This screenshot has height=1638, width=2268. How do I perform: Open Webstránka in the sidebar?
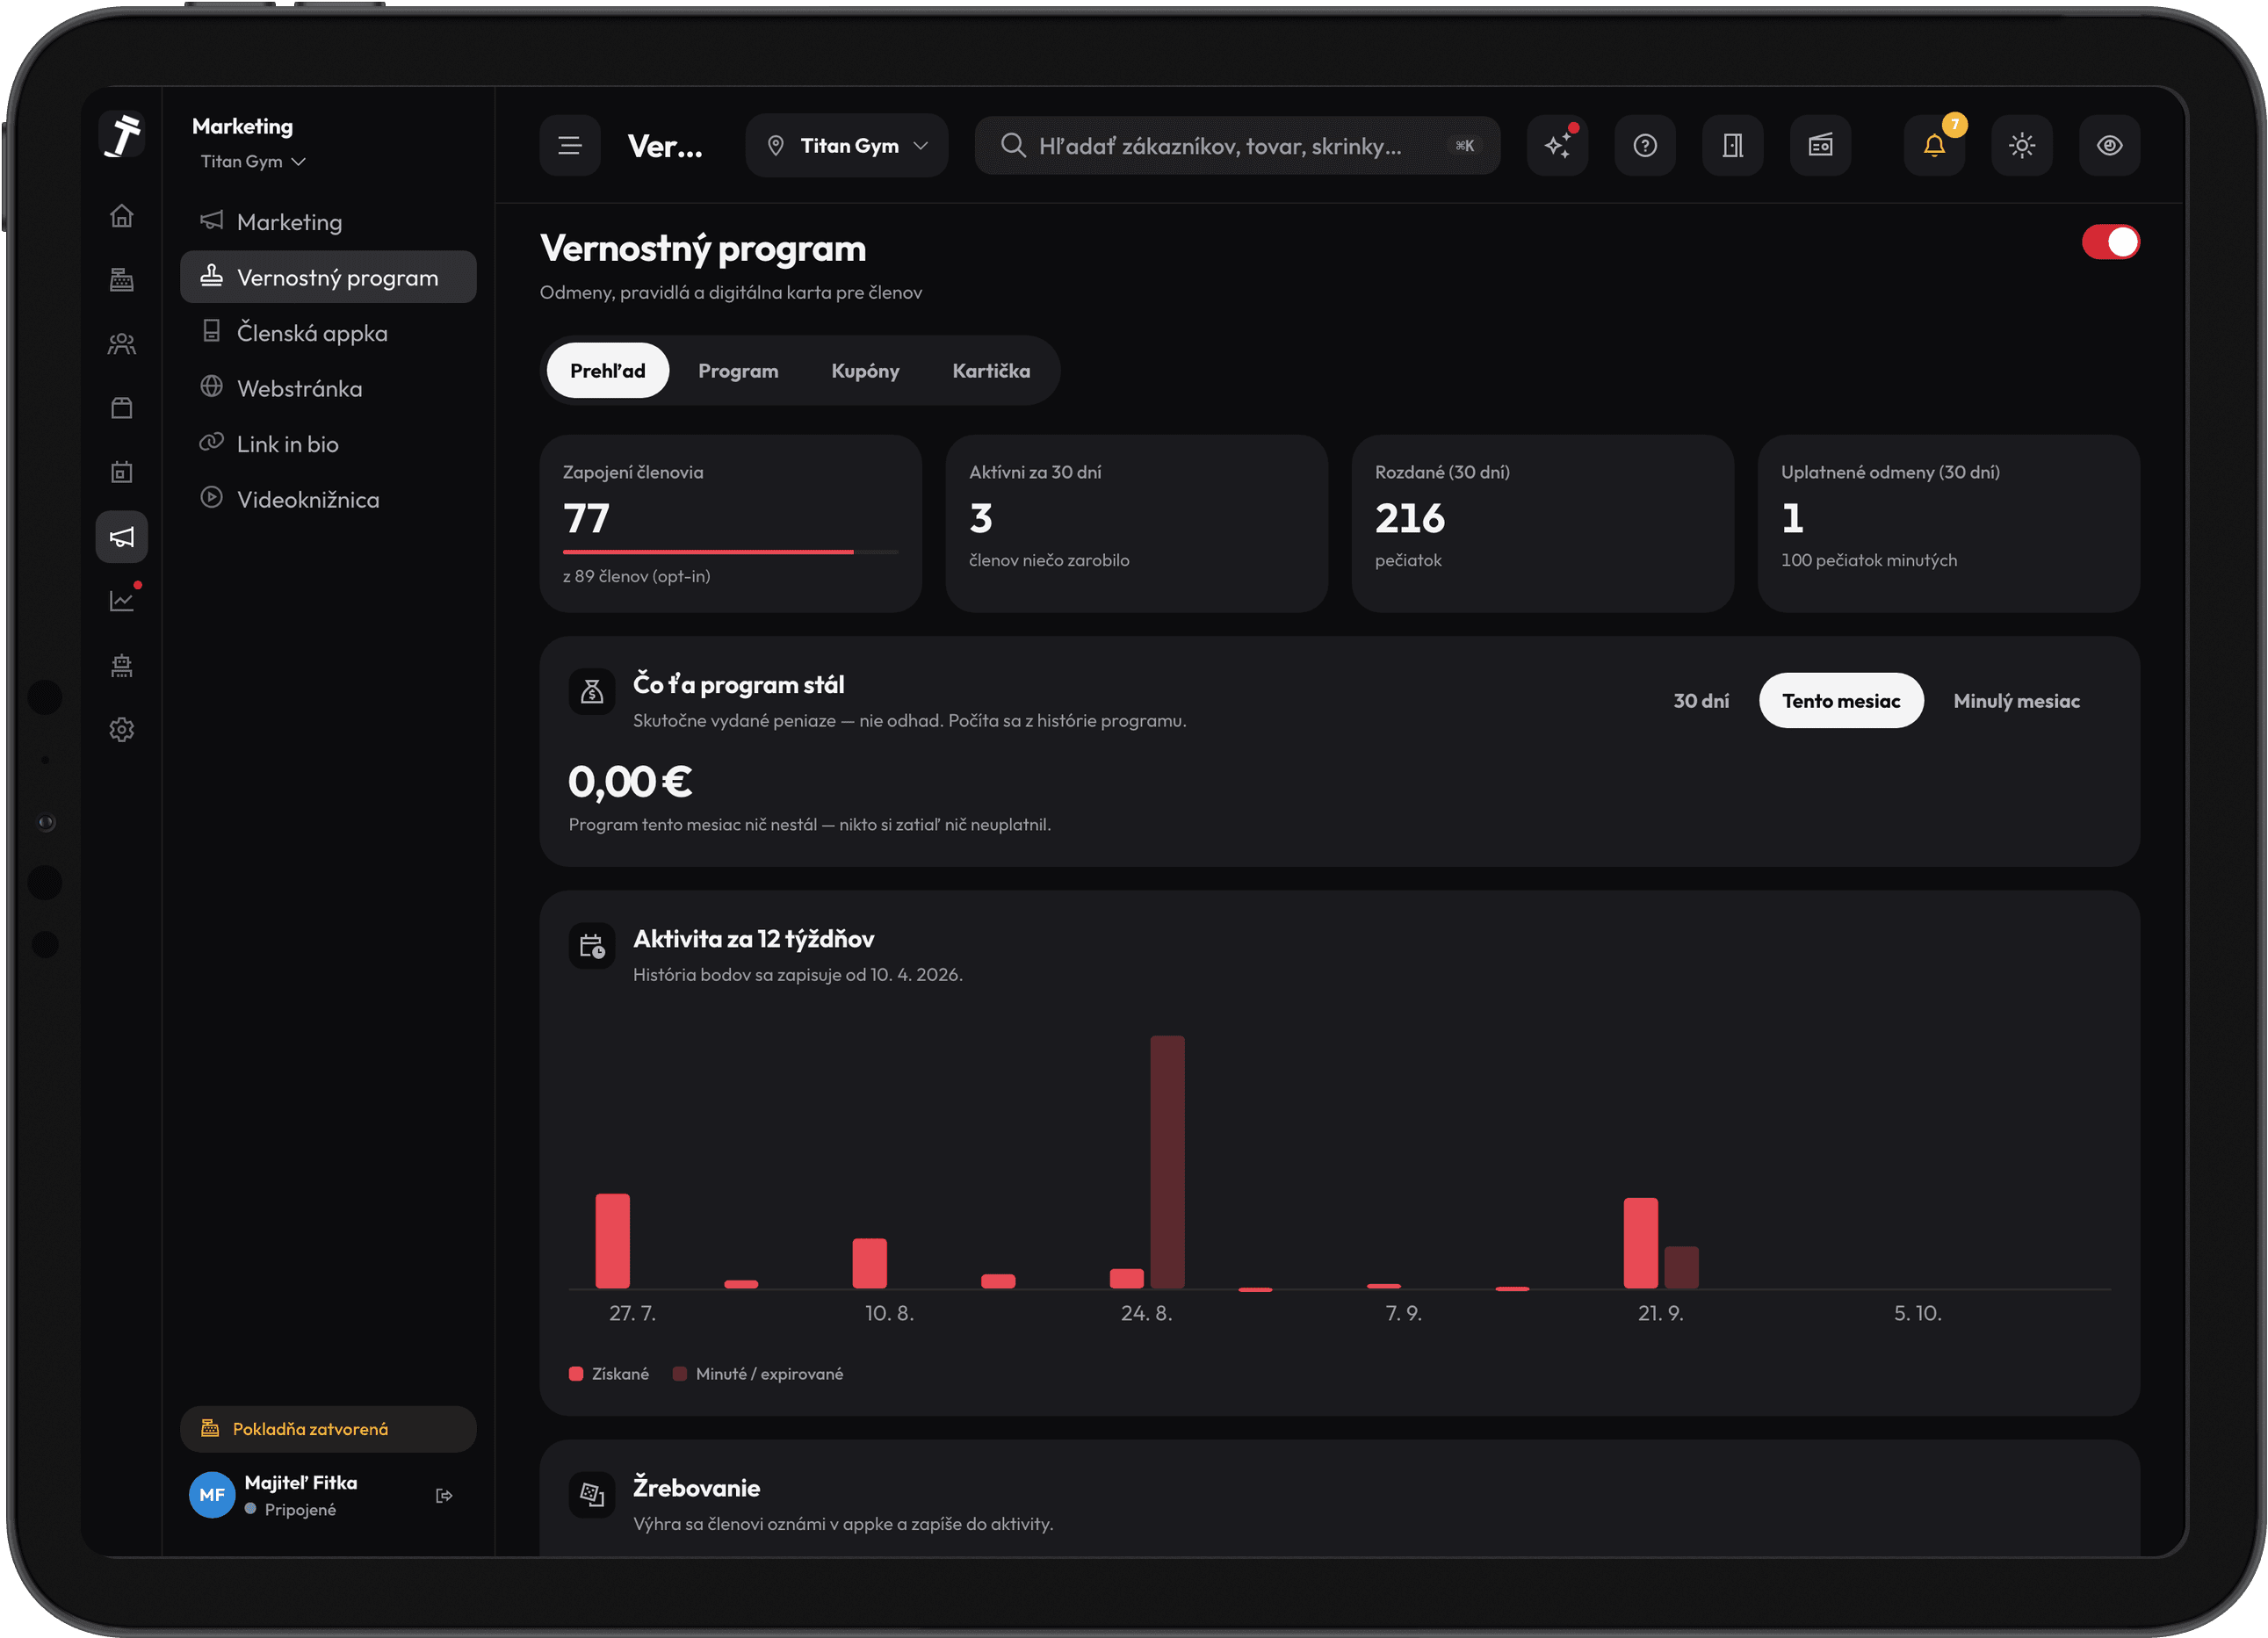pyautogui.click(x=328, y=388)
